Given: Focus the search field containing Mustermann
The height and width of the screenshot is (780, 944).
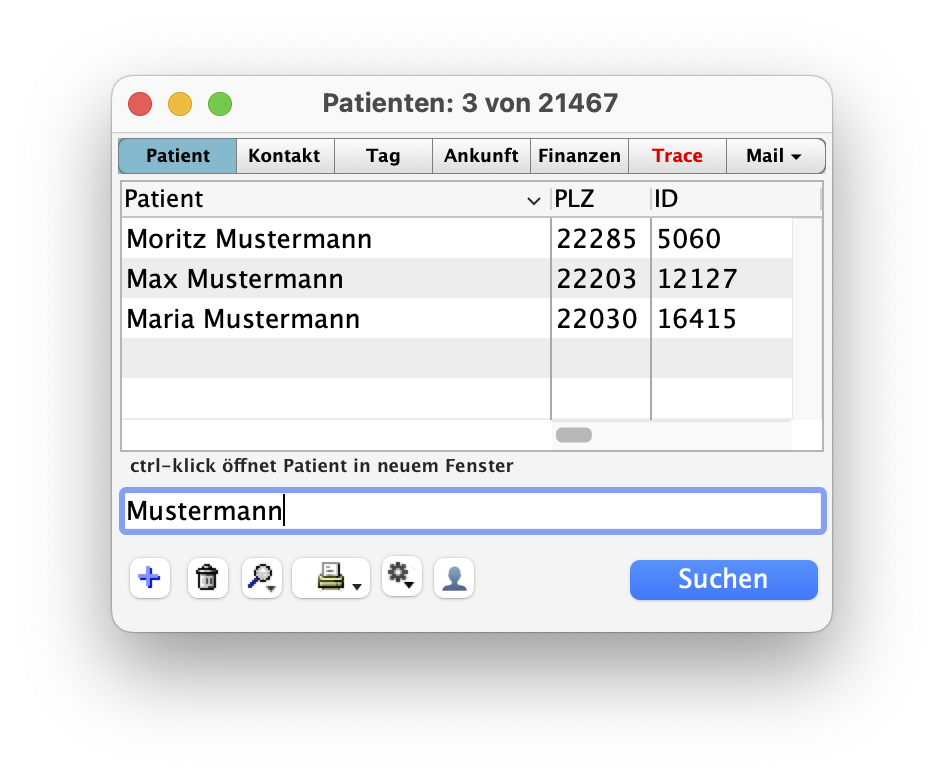Looking at the screenshot, I should pyautogui.click(x=472, y=511).
